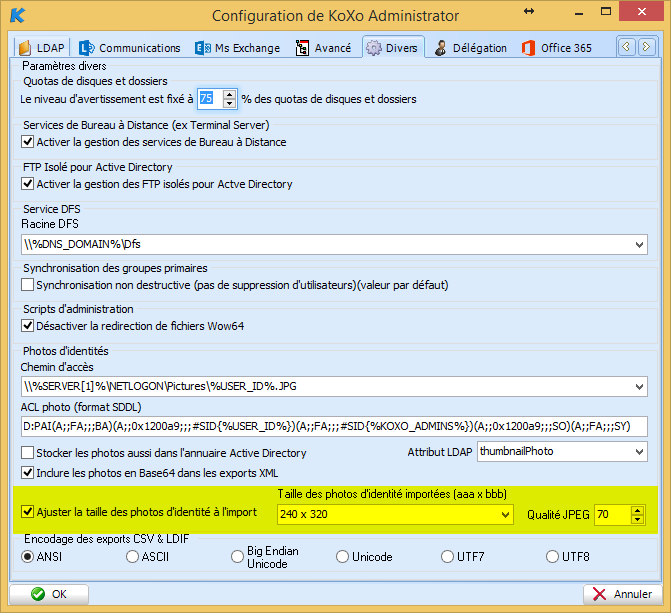Select UTF7 encoding radio button
Viewport: 671px width, 613px height.
447,556
